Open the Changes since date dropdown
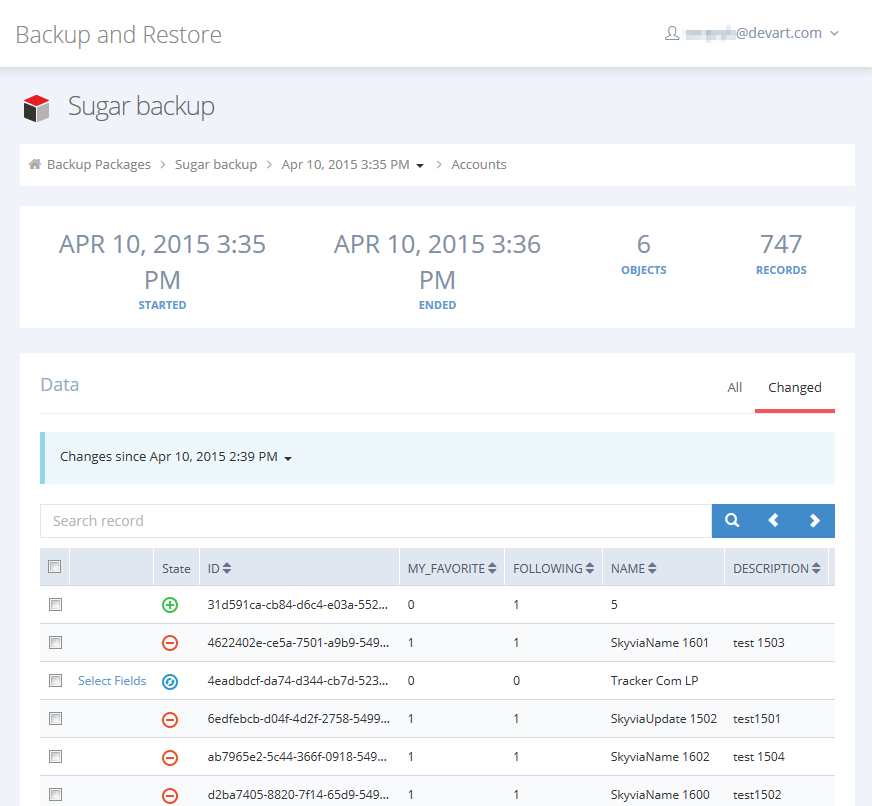The width and height of the screenshot is (872, 806). [x=288, y=459]
